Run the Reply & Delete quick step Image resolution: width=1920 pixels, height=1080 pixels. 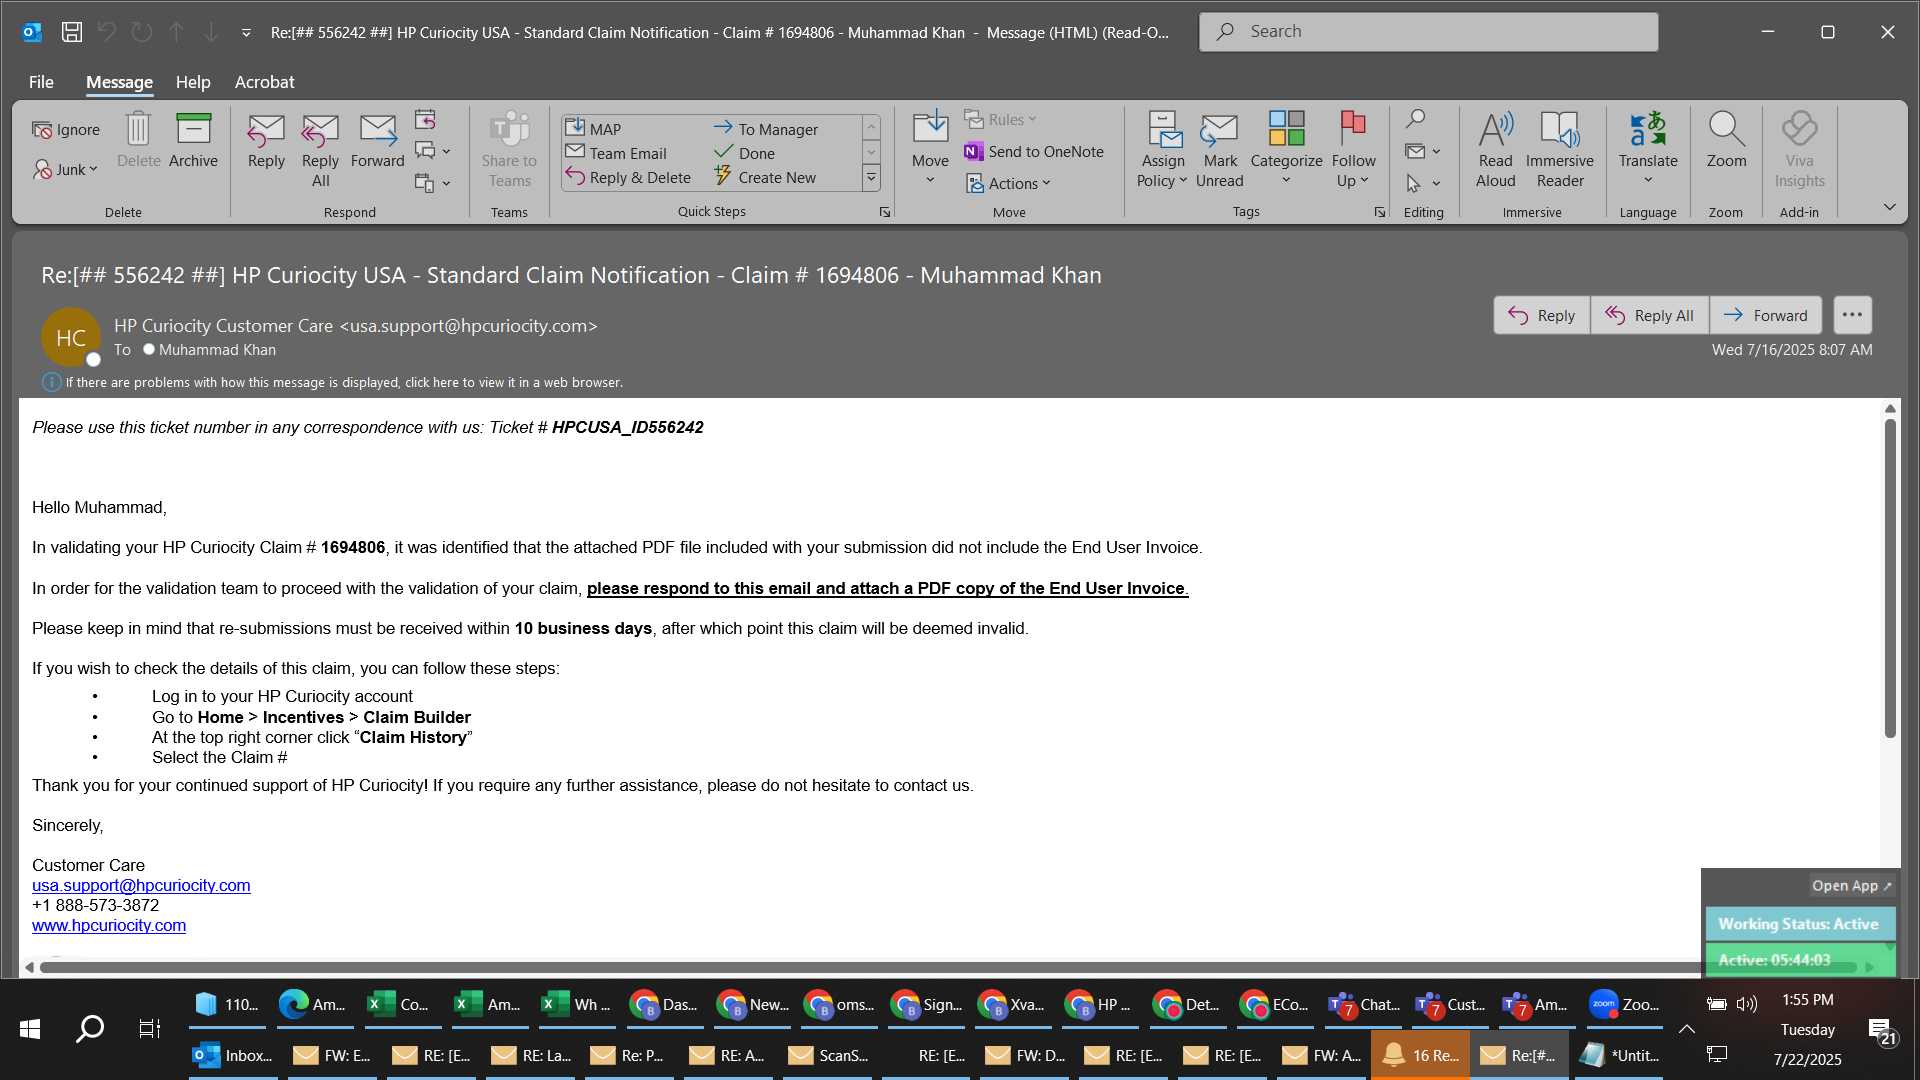[628, 177]
